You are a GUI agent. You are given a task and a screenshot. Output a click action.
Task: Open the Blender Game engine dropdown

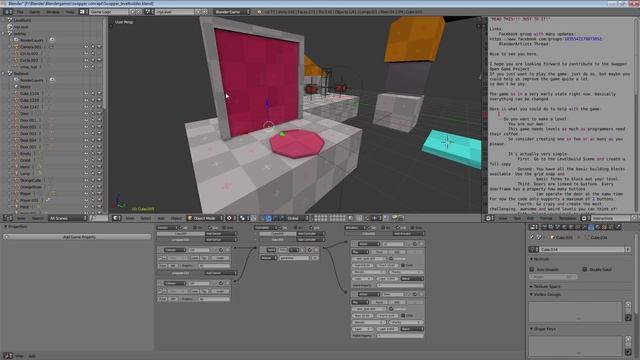pos(231,12)
